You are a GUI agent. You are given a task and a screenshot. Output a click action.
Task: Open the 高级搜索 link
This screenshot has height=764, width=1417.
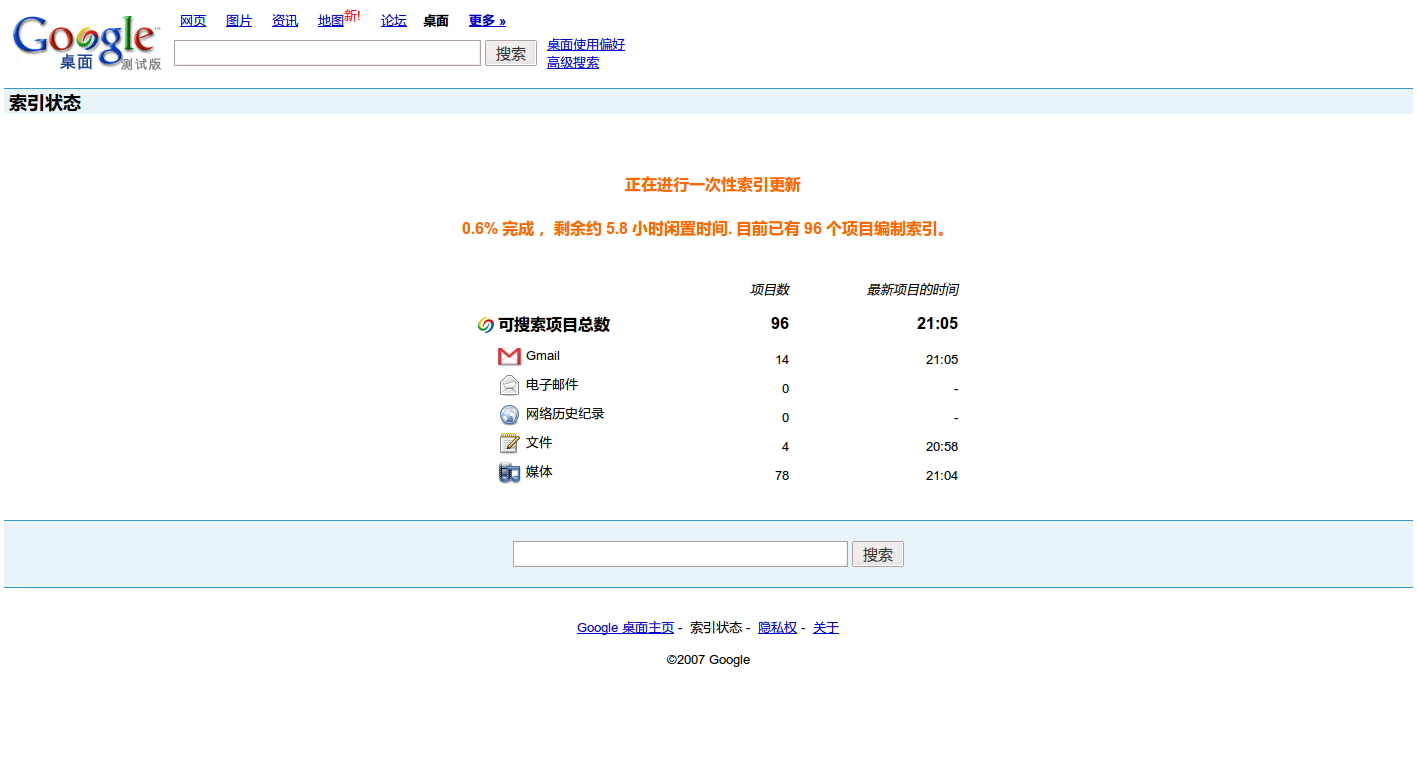coord(573,63)
